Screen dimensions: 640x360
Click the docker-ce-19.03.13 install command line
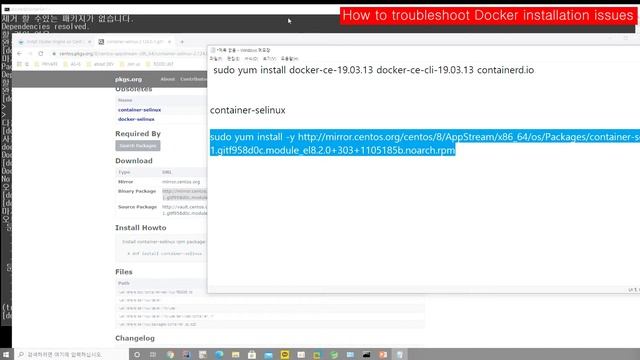pos(373,70)
